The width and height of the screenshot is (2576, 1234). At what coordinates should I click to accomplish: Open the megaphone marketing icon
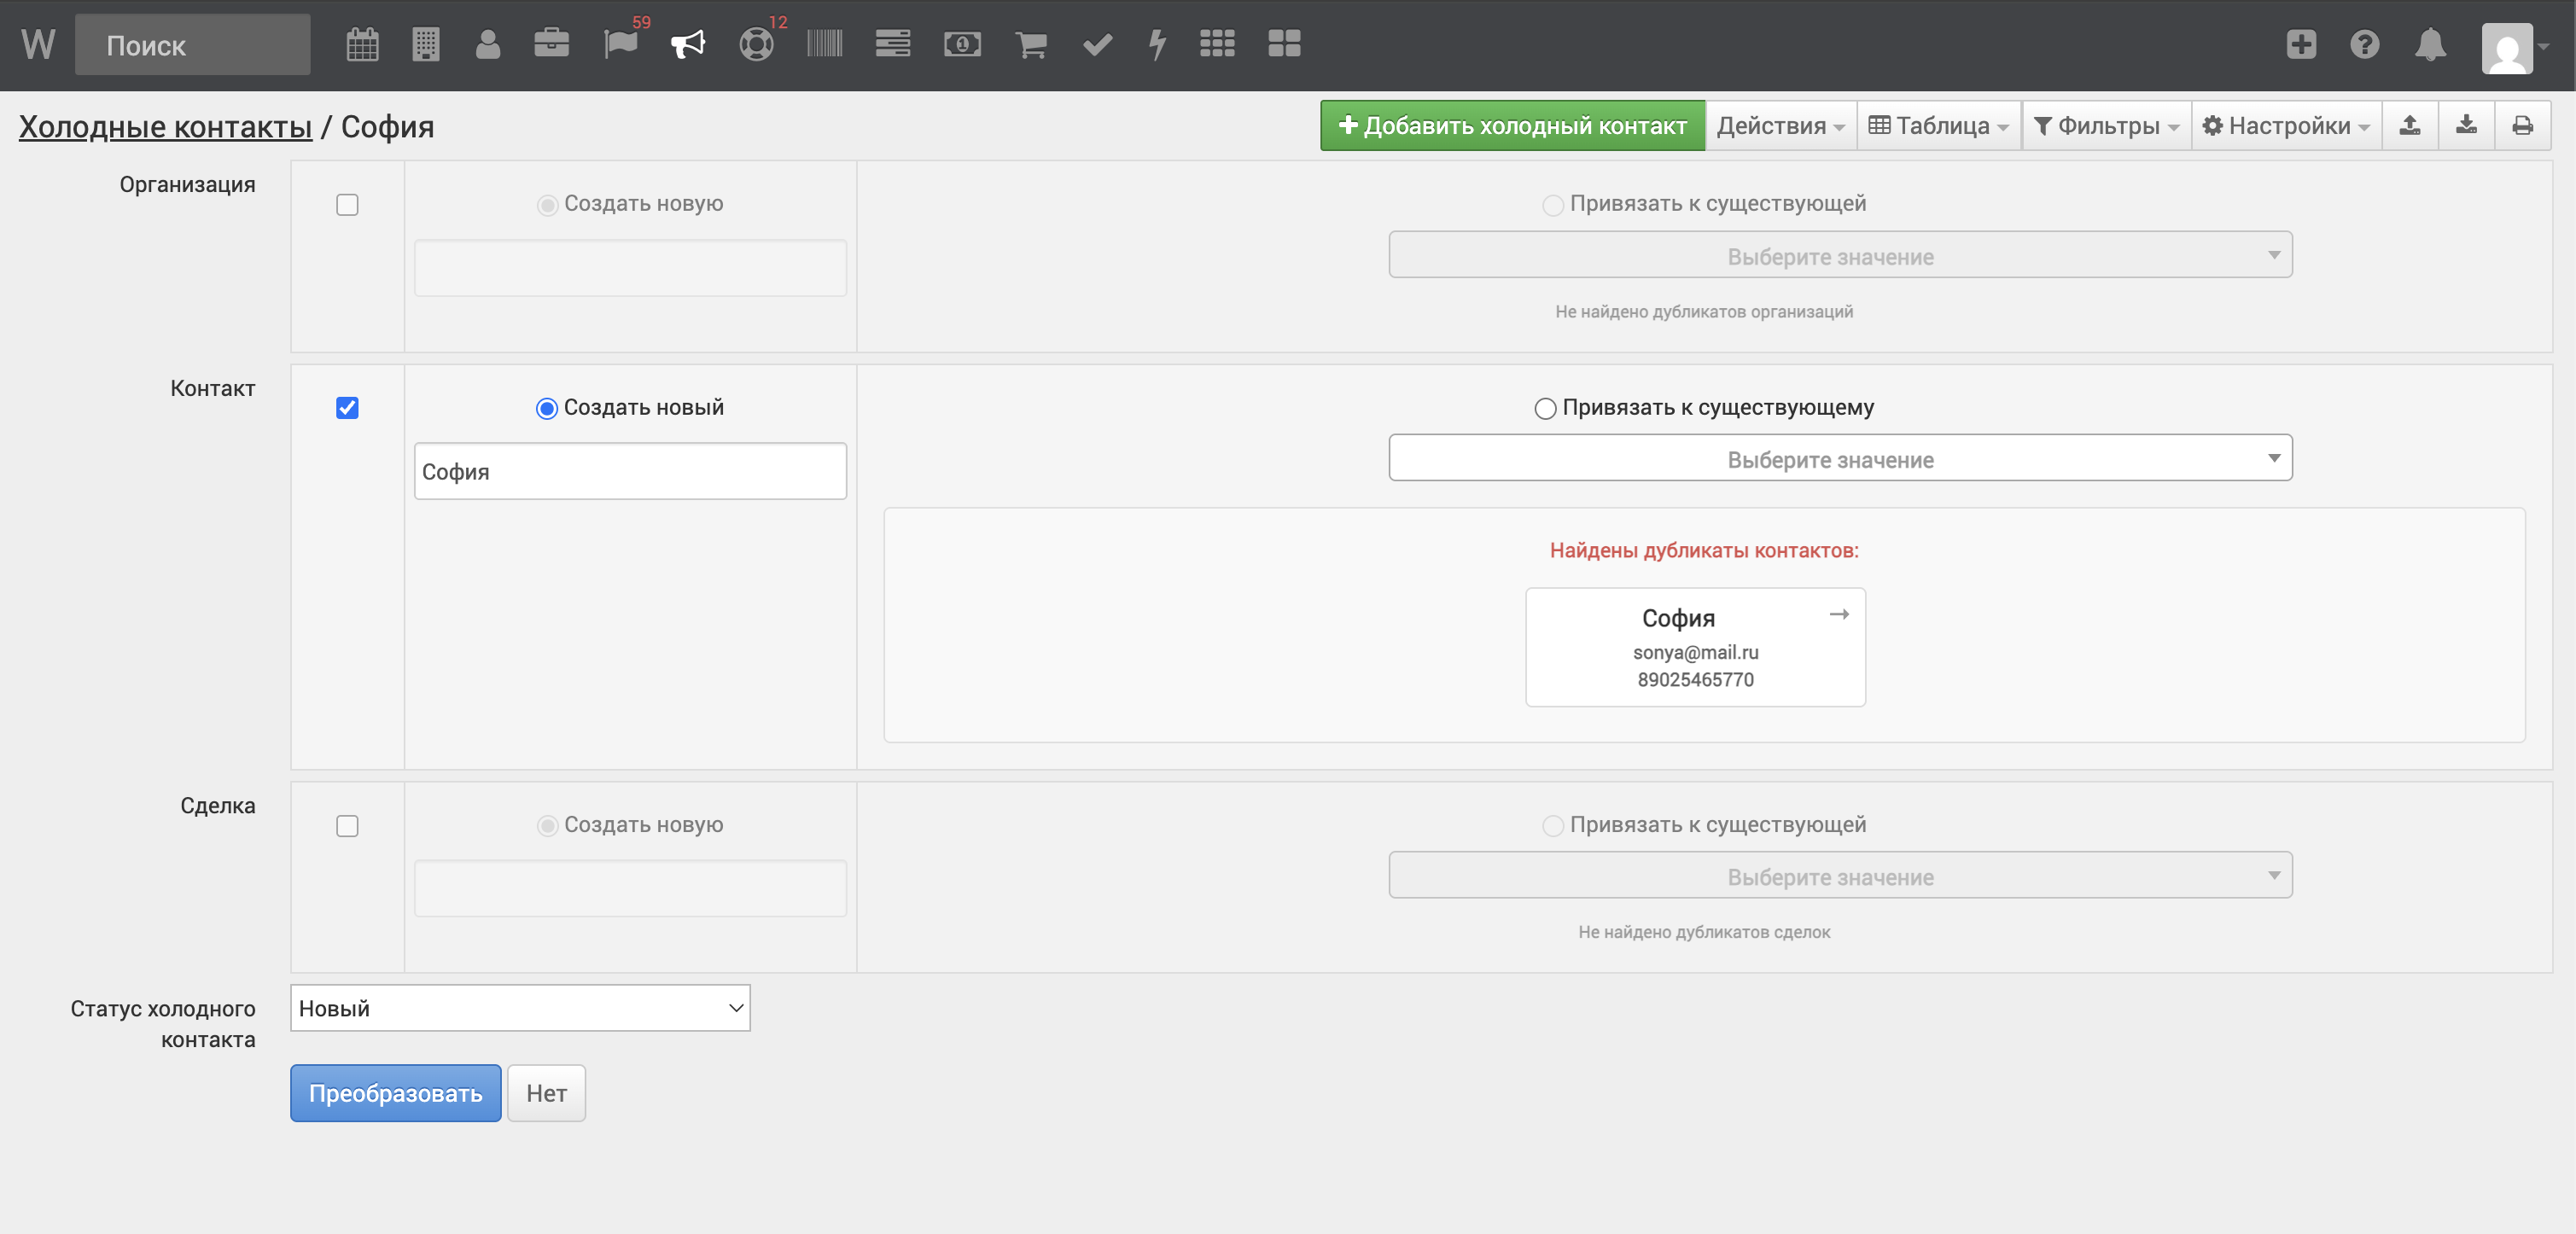click(x=688, y=44)
